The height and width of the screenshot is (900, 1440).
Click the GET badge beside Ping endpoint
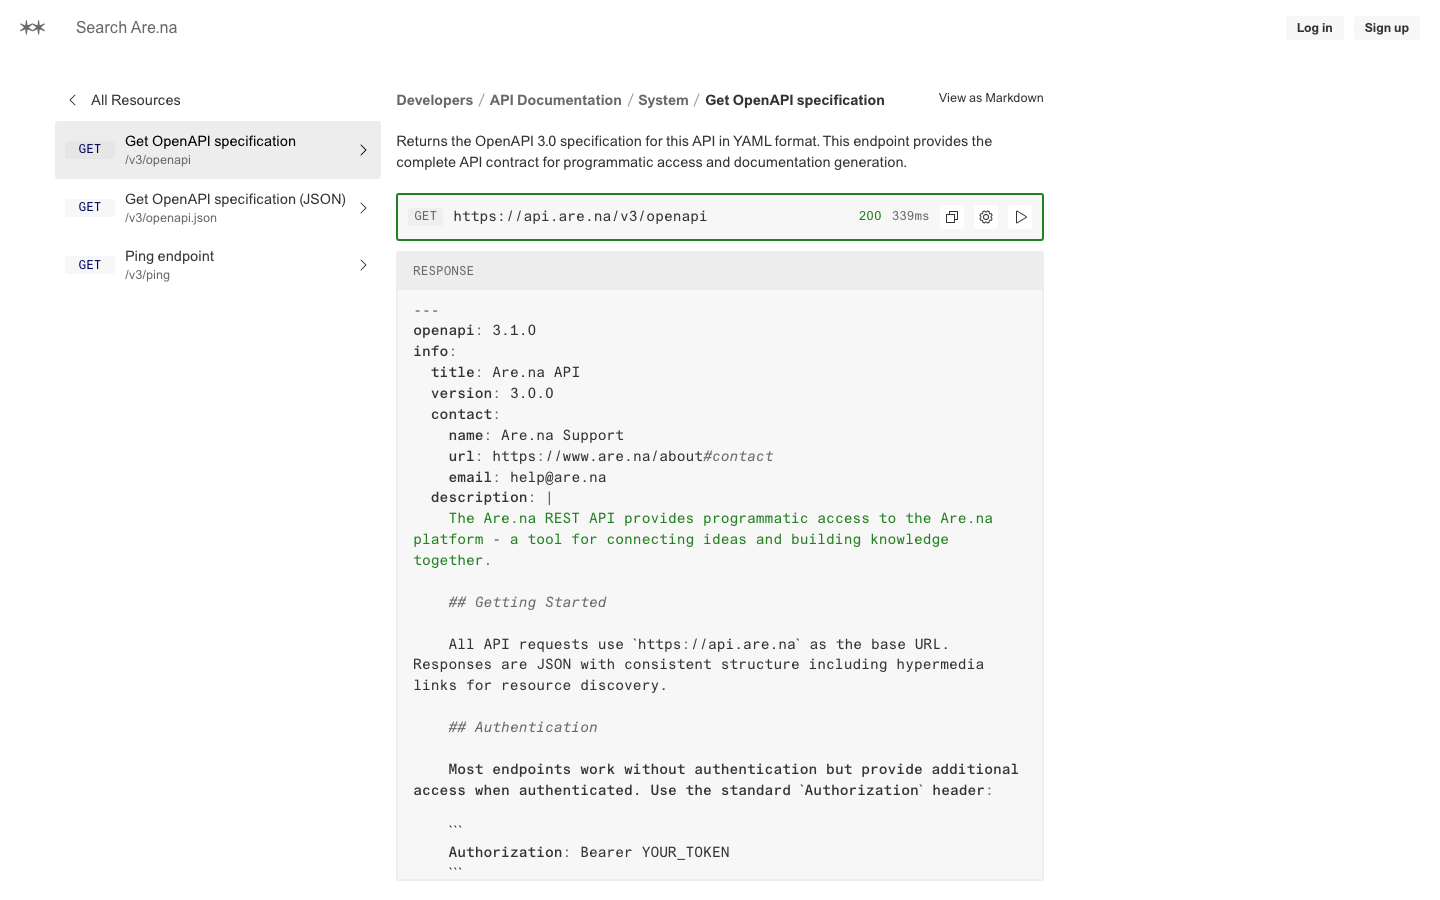[x=90, y=265]
